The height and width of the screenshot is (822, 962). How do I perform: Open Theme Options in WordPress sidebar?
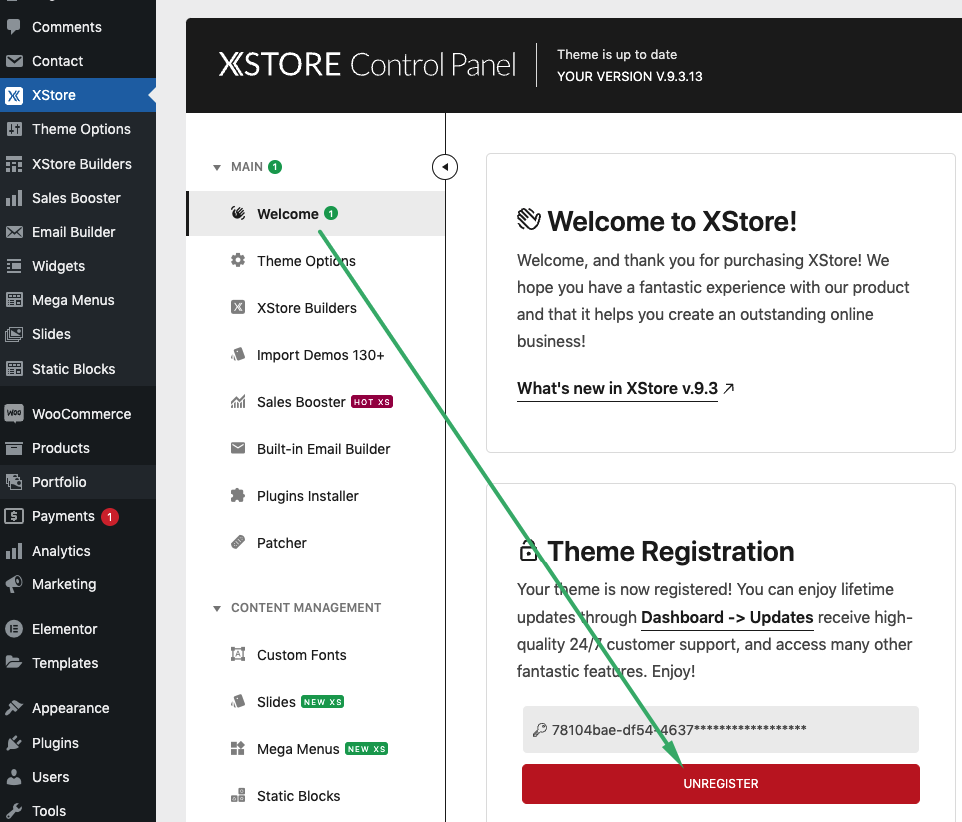78,129
